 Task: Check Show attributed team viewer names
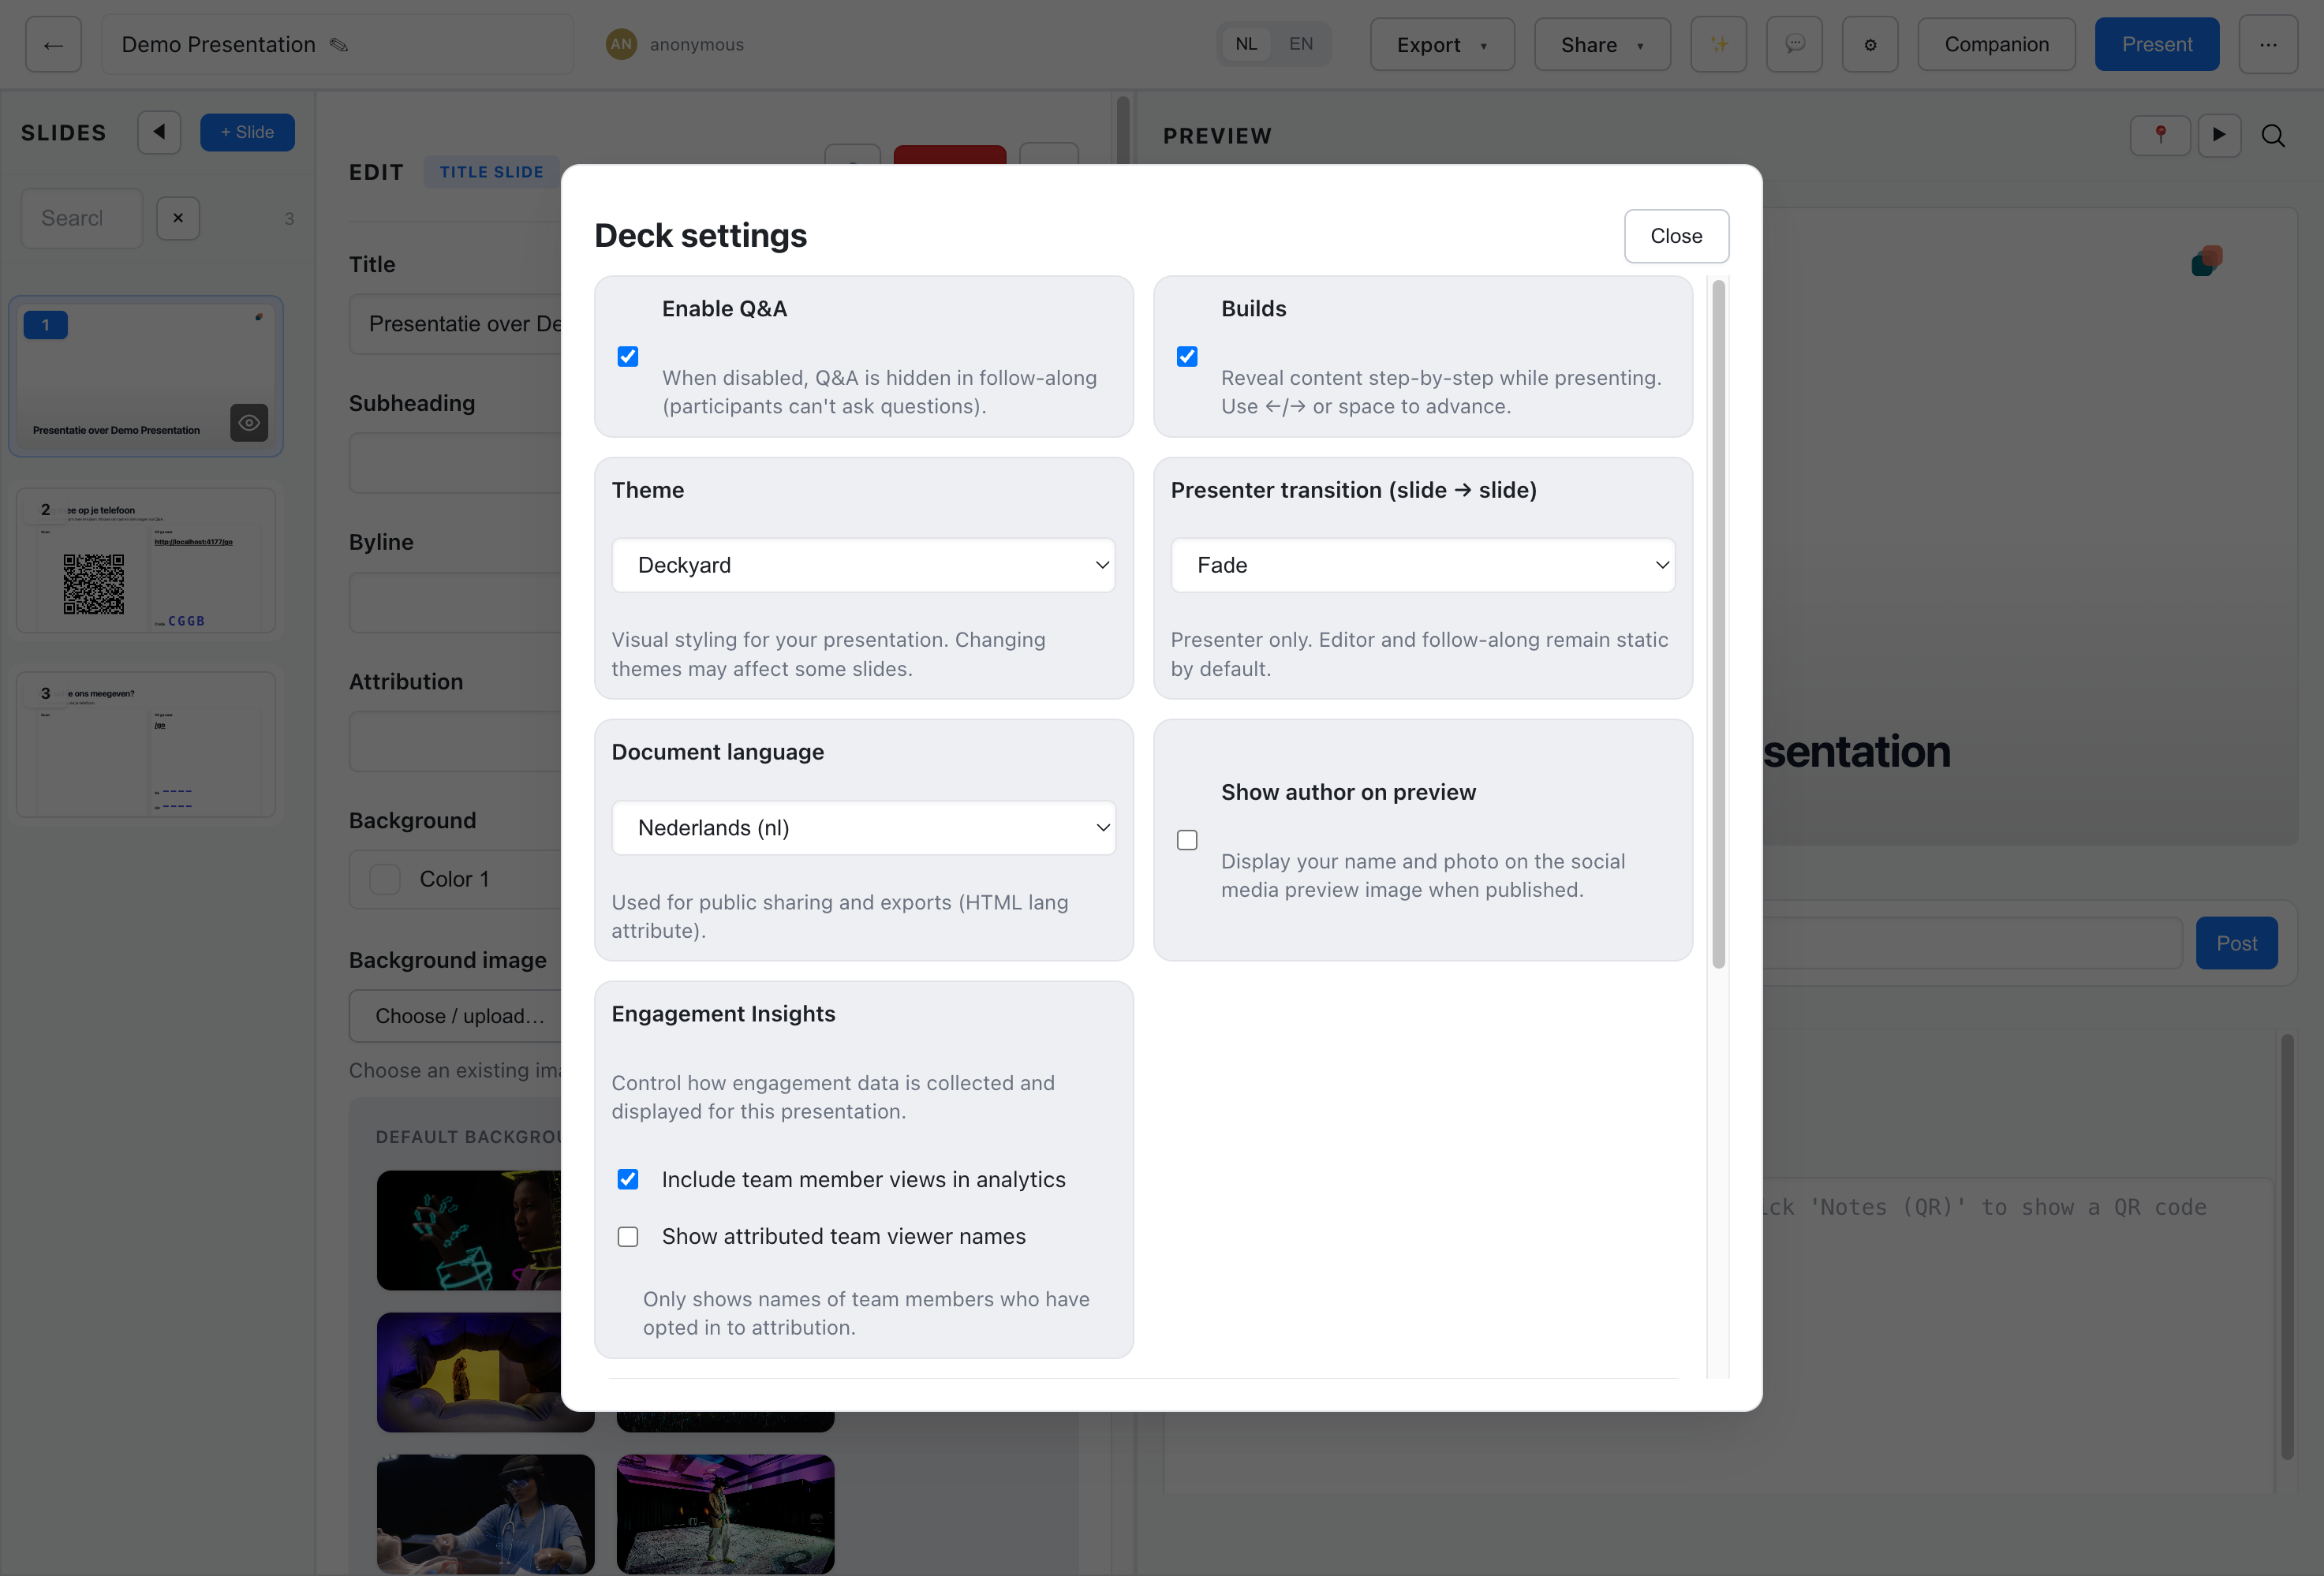[628, 1237]
